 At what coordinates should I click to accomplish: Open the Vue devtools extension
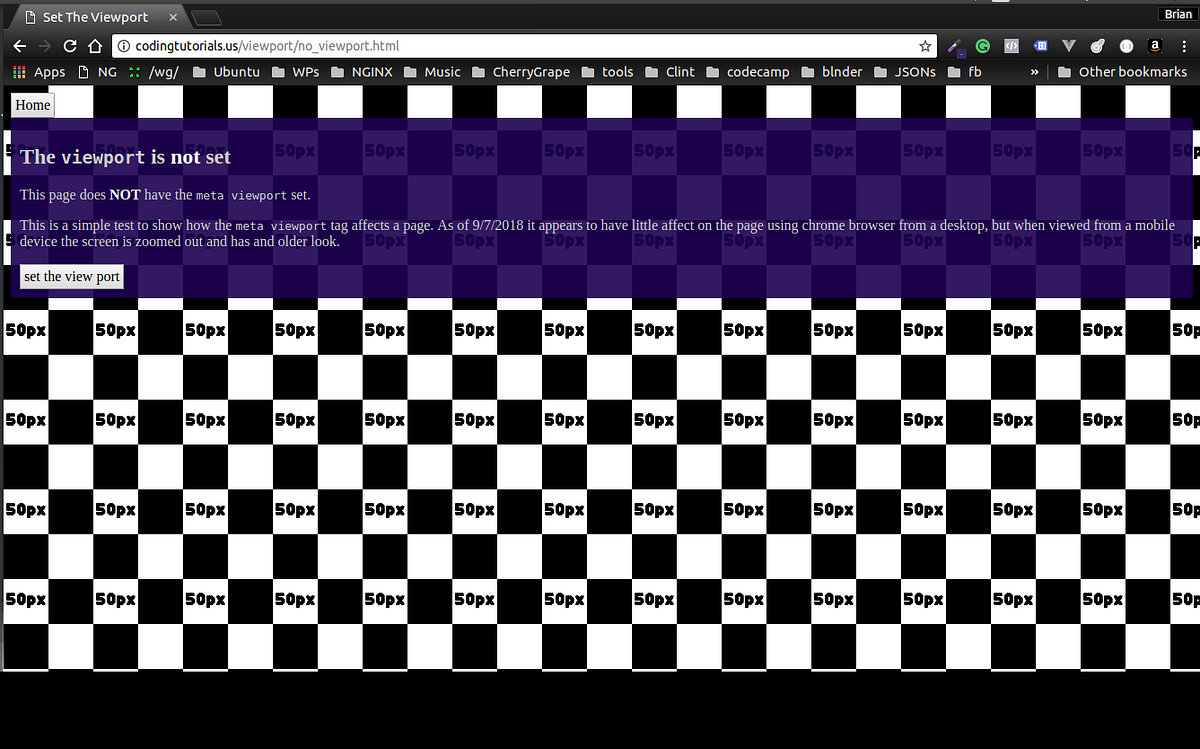click(x=1068, y=46)
